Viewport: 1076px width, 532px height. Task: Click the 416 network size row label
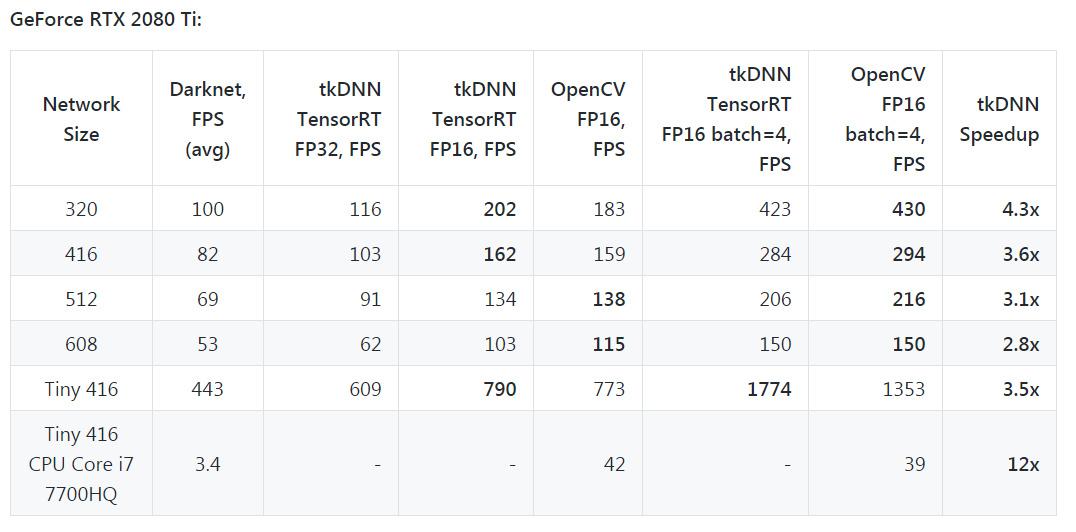pyautogui.click(x=81, y=254)
